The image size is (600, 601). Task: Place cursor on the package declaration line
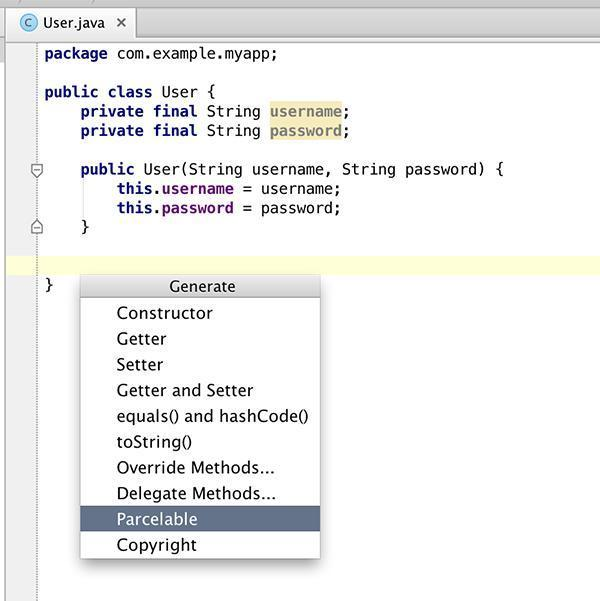pyautogui.click(x=160, y=54)
